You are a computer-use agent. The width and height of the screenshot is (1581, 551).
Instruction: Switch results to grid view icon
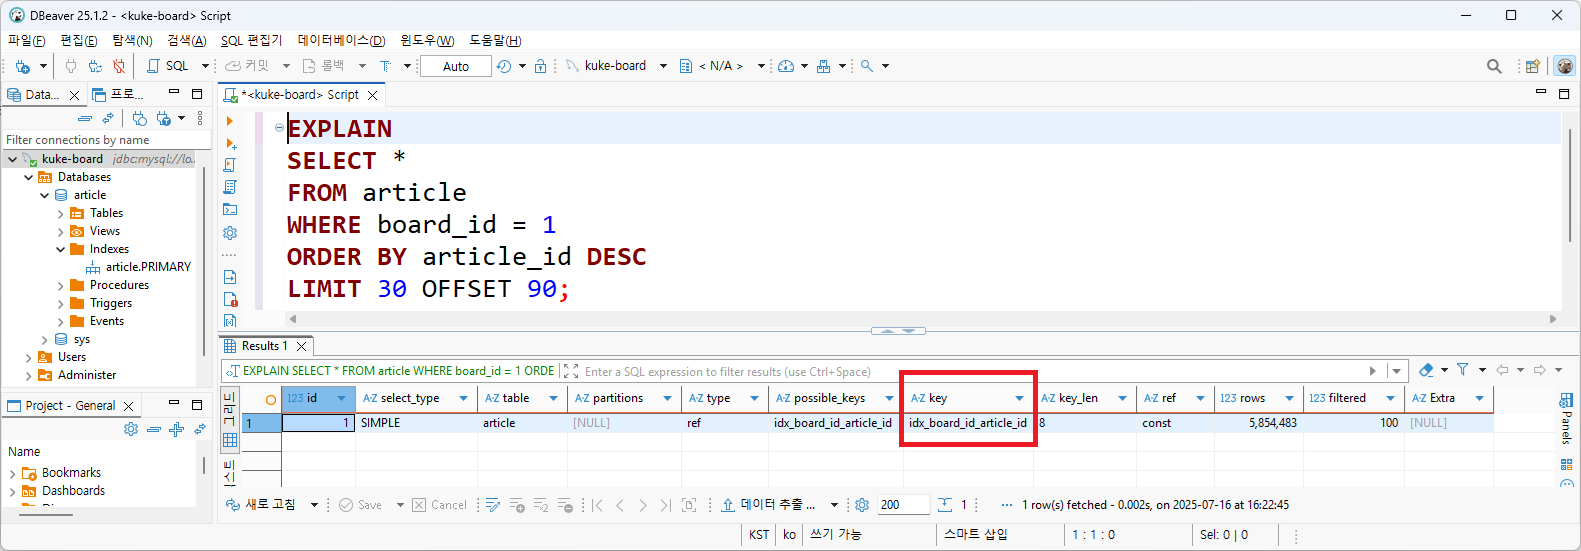230,440
